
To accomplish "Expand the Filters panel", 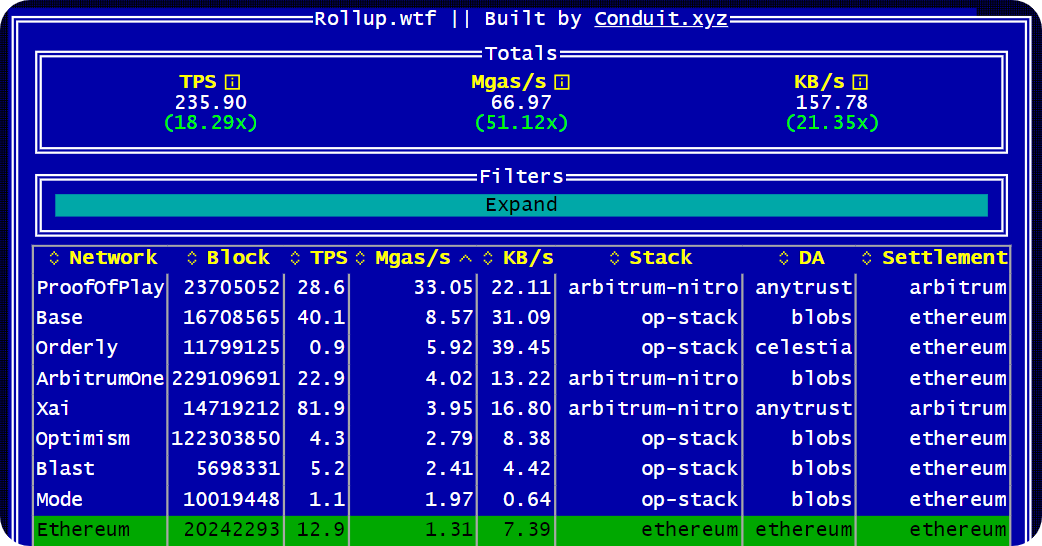I will click(521, 205).
